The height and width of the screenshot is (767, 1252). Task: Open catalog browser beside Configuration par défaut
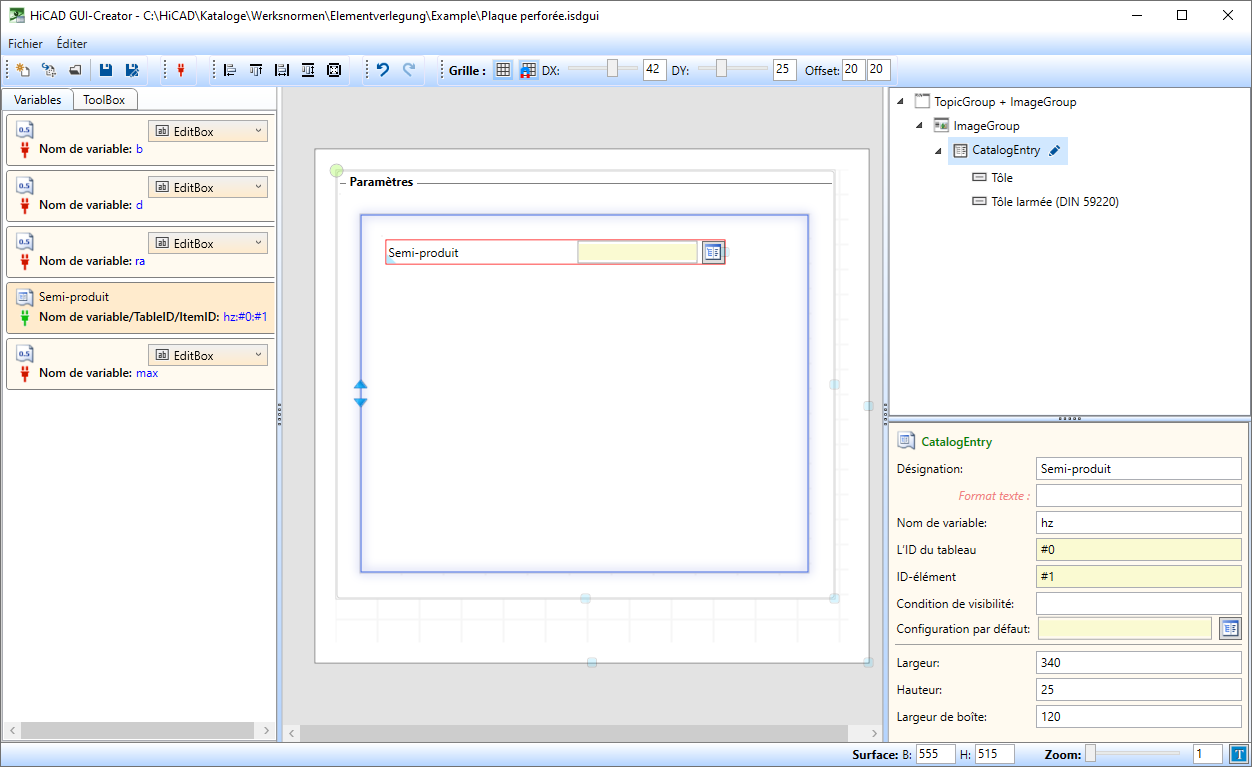pyautogui.click(x=1230, y=628)
